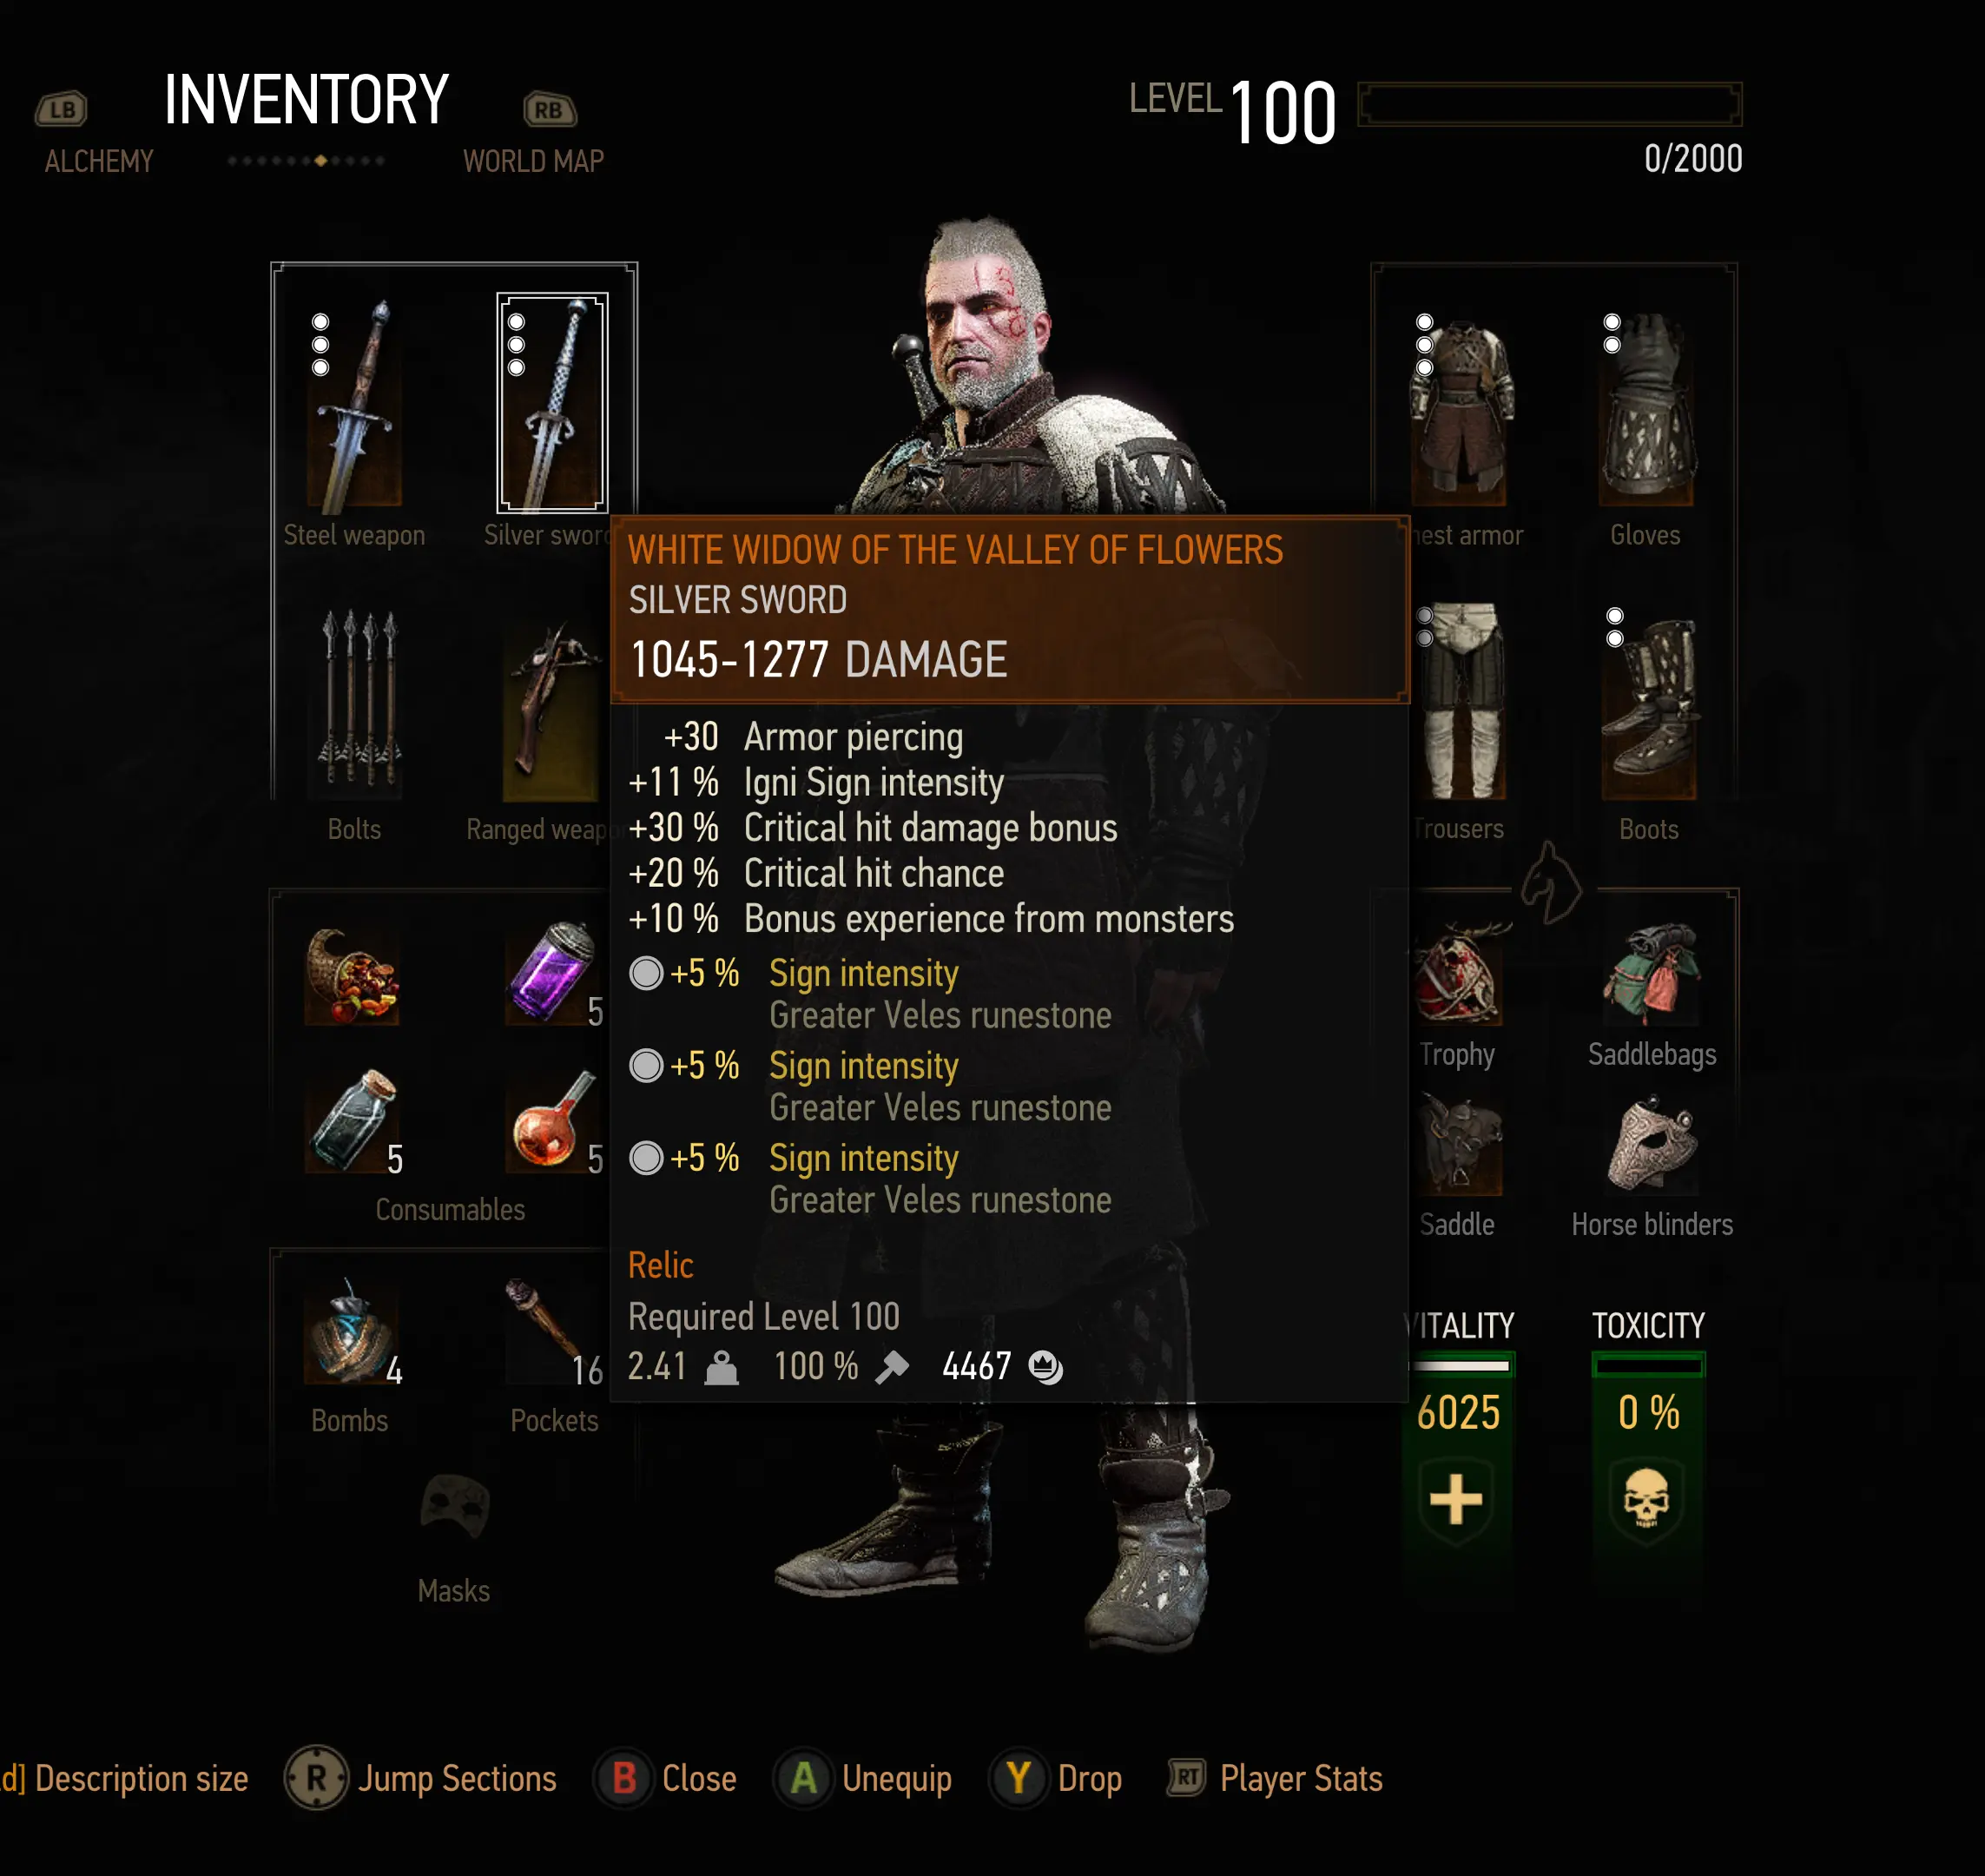Switch to the Alchemy tab

(99, 161)
